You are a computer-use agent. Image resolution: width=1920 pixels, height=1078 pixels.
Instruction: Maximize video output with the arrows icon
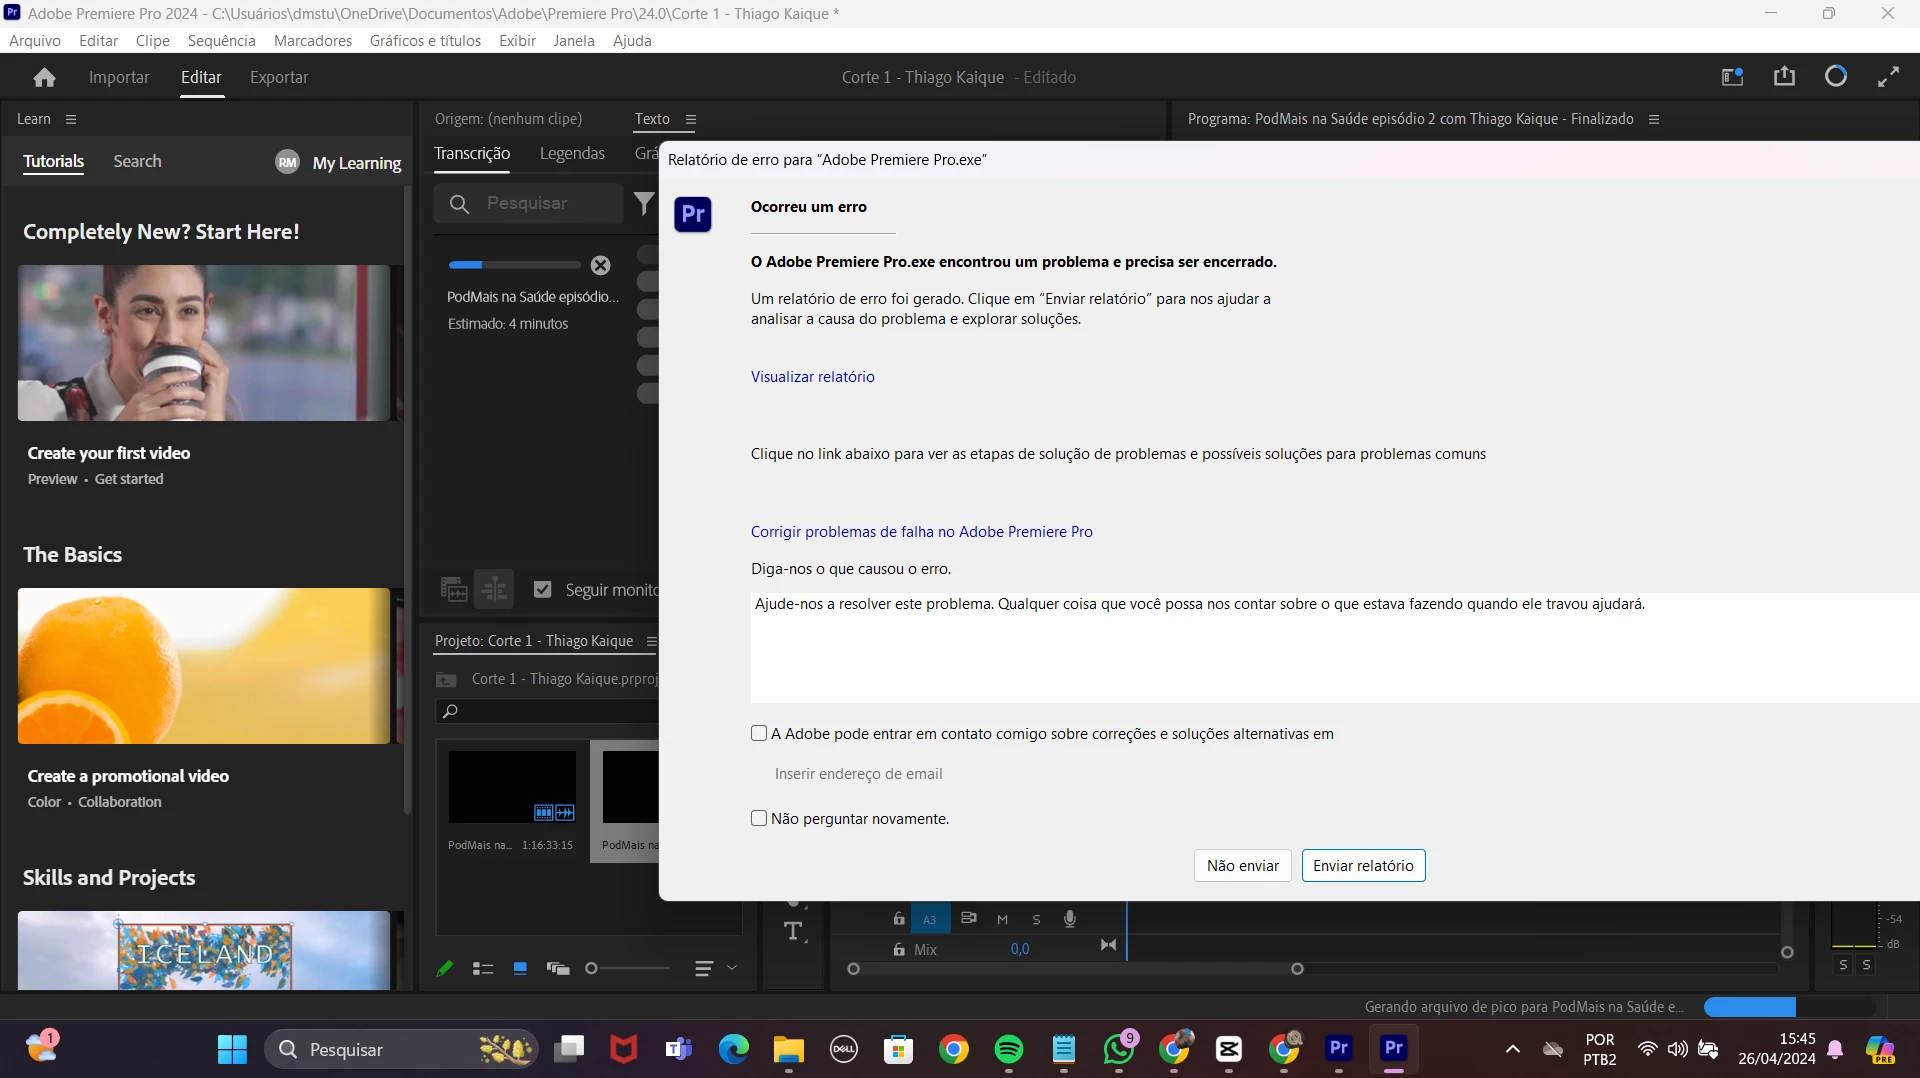1888,77
